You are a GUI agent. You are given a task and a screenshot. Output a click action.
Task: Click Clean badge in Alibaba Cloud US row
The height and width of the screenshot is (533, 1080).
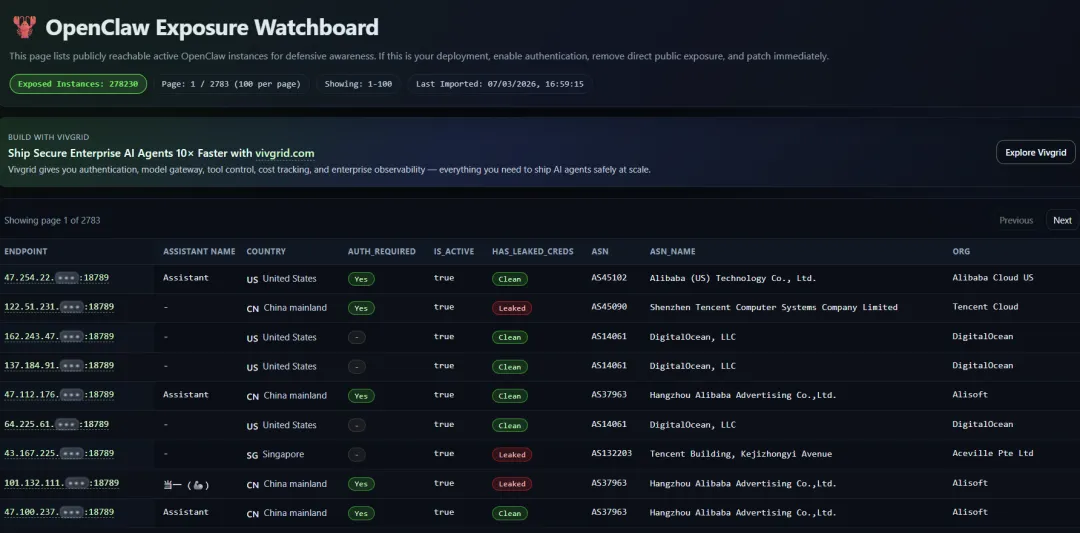(x=510, y=279)
